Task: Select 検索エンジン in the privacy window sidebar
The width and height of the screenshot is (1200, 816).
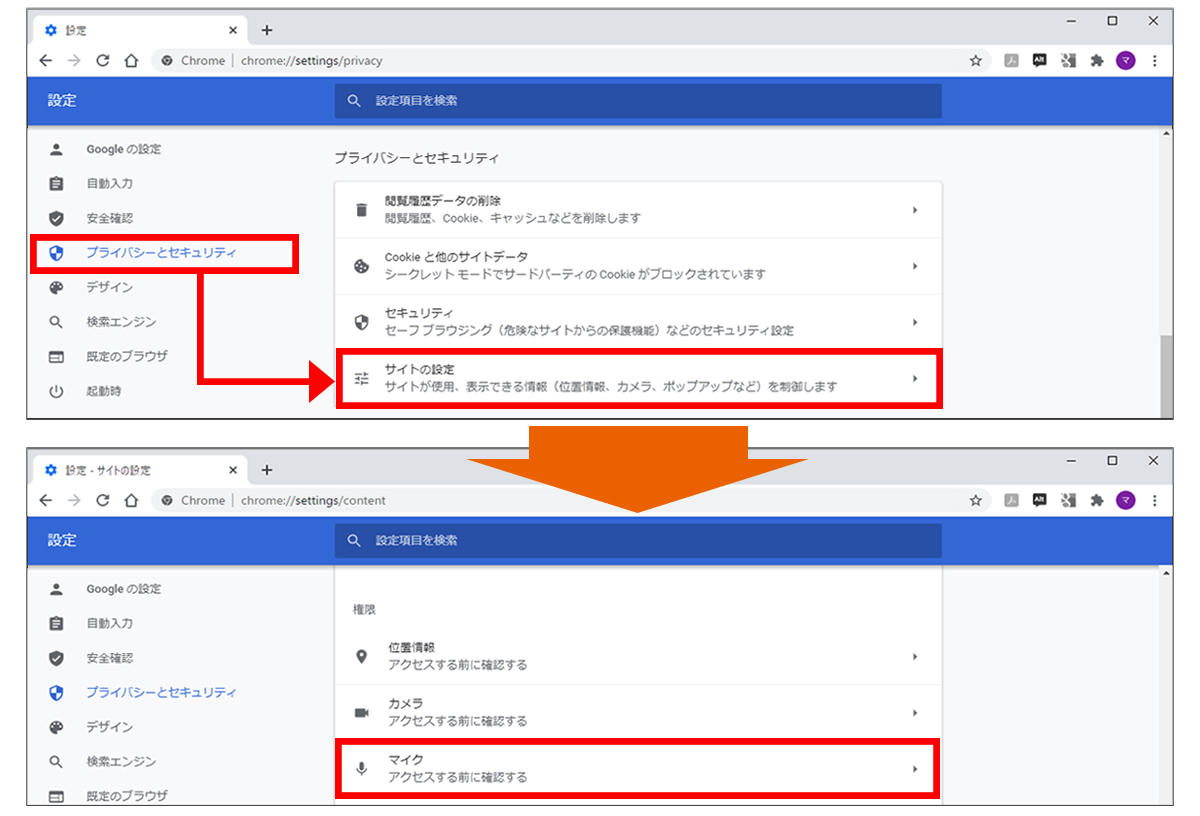Action: click(120, 322)
